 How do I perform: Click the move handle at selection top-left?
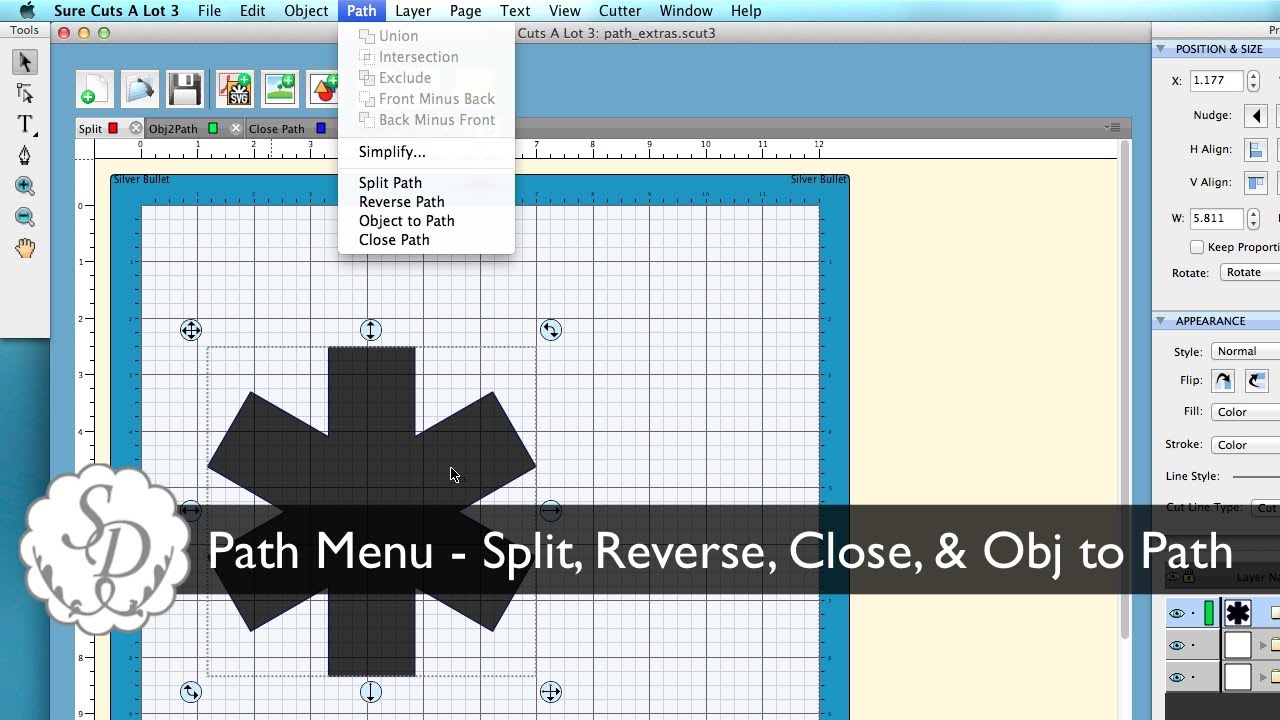coord(191,330)
